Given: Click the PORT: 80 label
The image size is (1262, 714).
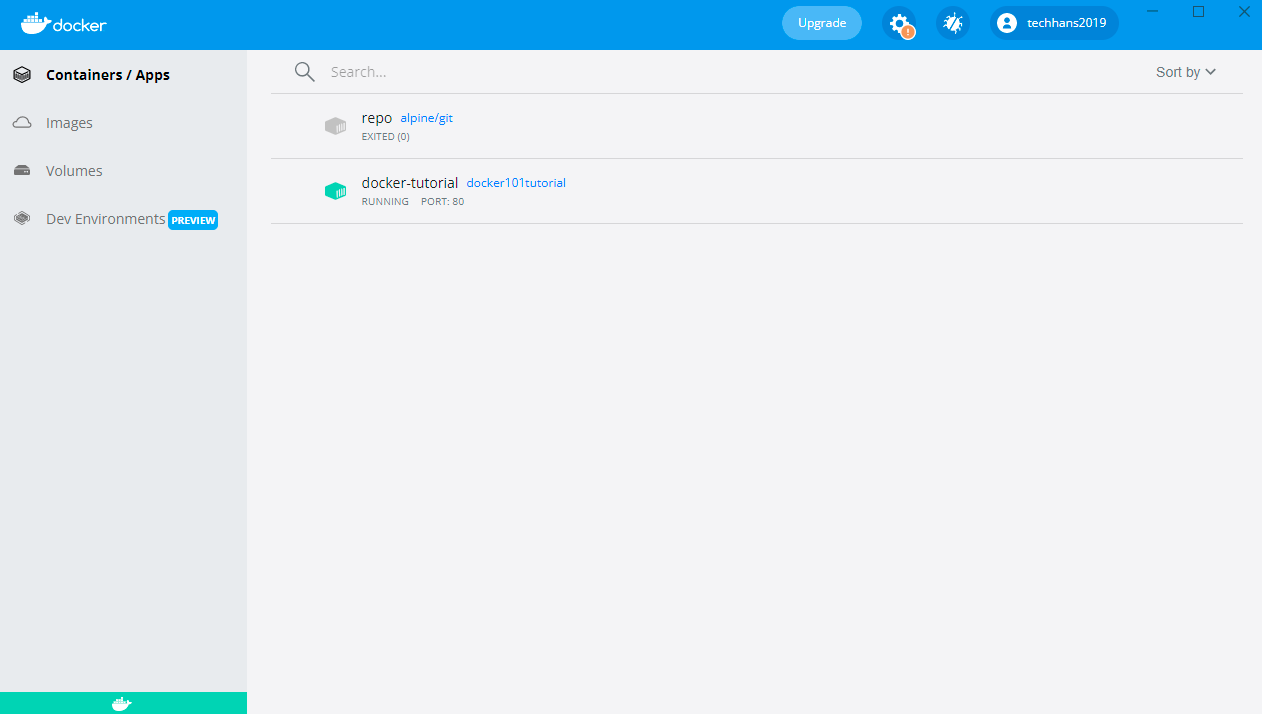Looking at the screenshot, I should 443,202.
